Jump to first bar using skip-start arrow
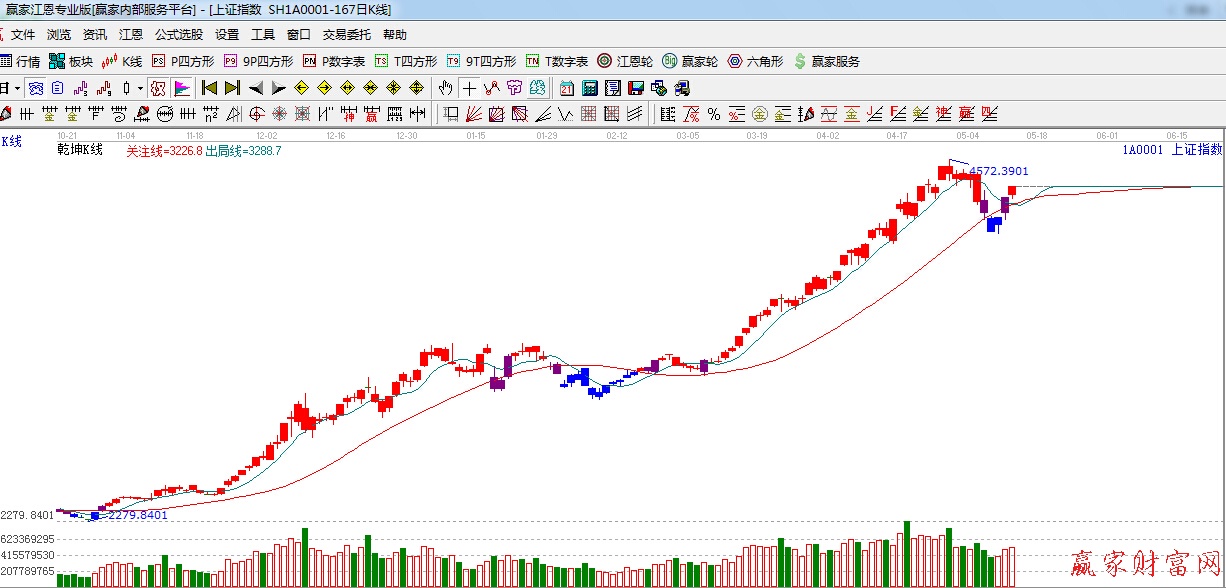This screenshot has width=1226, height=588. (209, 88)
